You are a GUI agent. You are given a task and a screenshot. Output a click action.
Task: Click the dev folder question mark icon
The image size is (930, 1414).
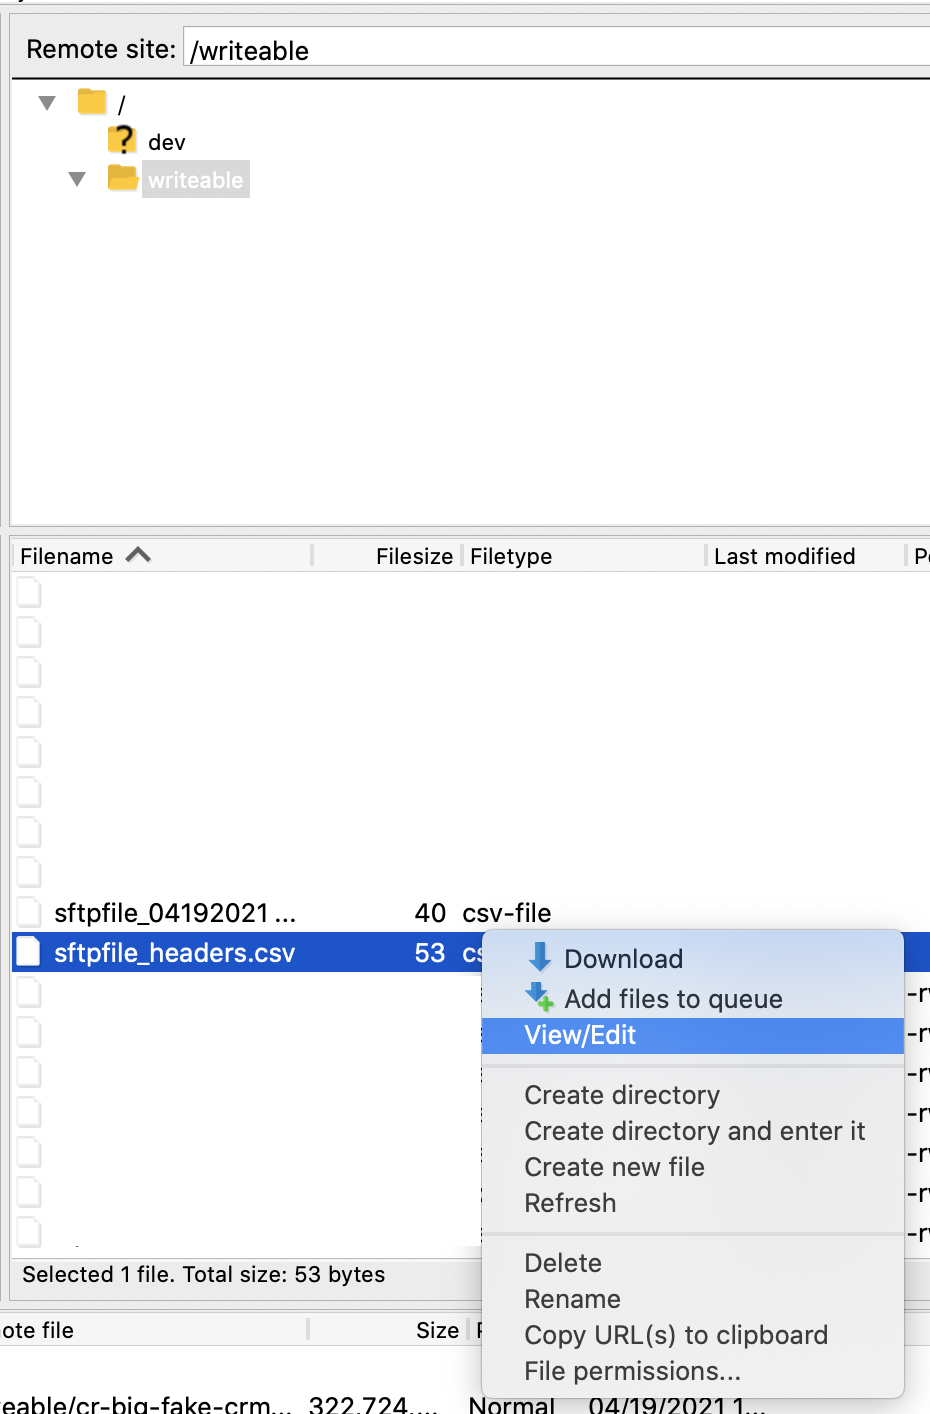tap(122, 140)
